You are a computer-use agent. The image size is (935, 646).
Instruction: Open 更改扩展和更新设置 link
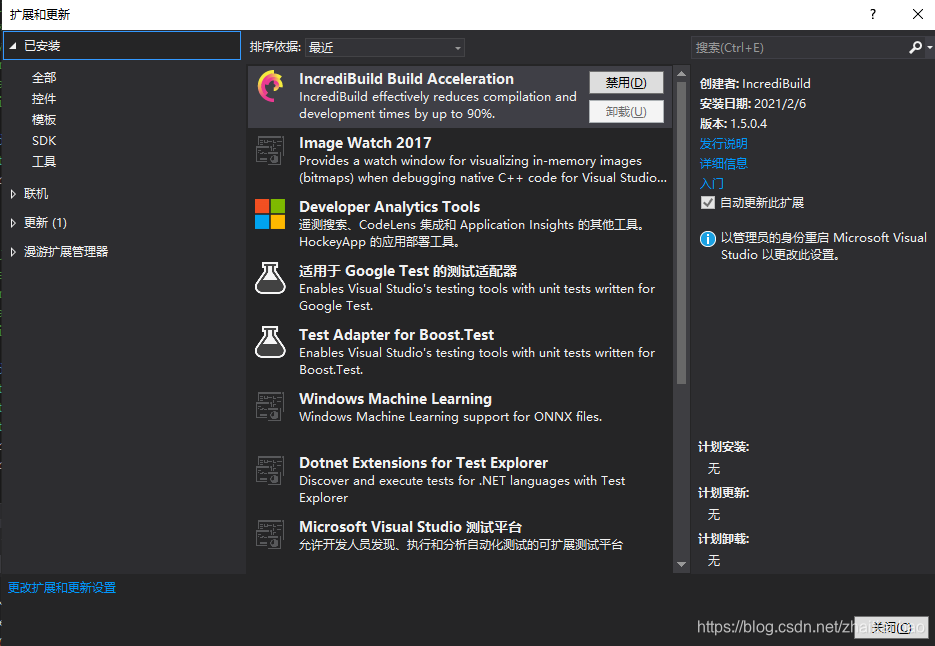(62, 588)
